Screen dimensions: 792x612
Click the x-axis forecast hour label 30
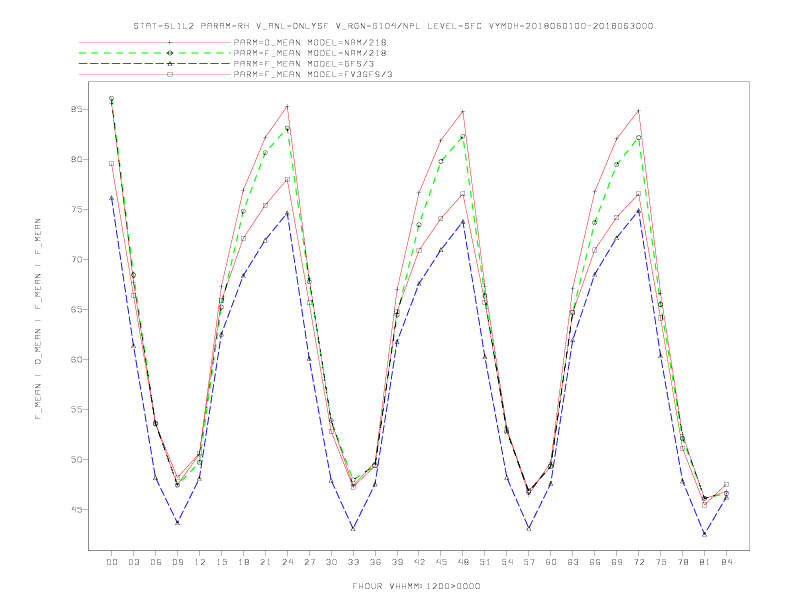(x=331, y=562)
